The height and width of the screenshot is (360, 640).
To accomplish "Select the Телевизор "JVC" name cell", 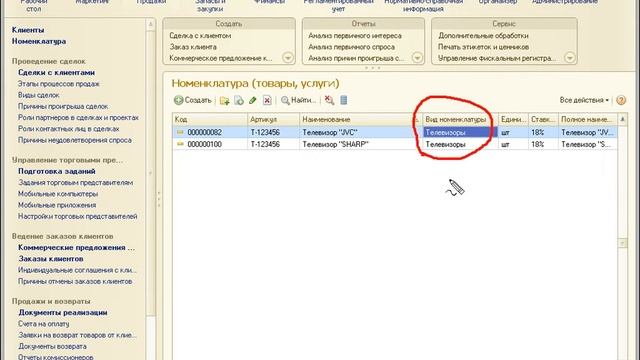I will (x=361, y=132).
